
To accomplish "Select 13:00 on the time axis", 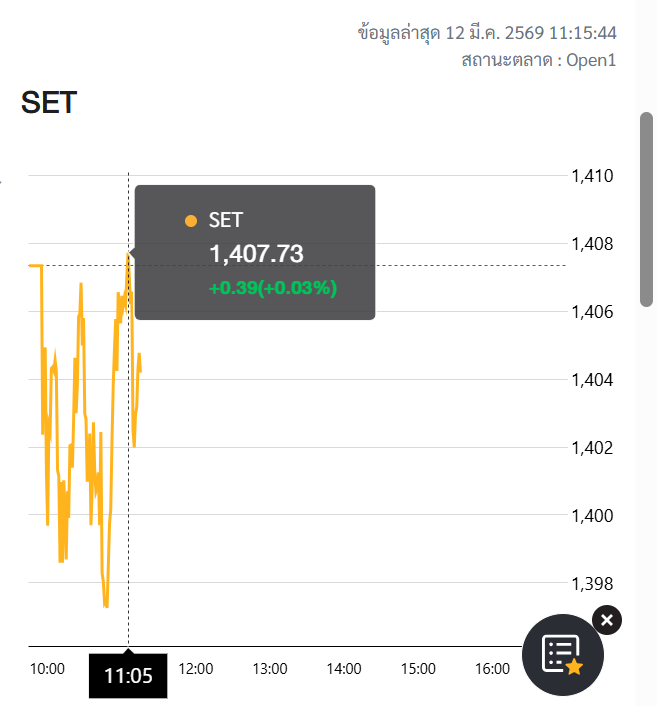I will [x=270, y=669].
